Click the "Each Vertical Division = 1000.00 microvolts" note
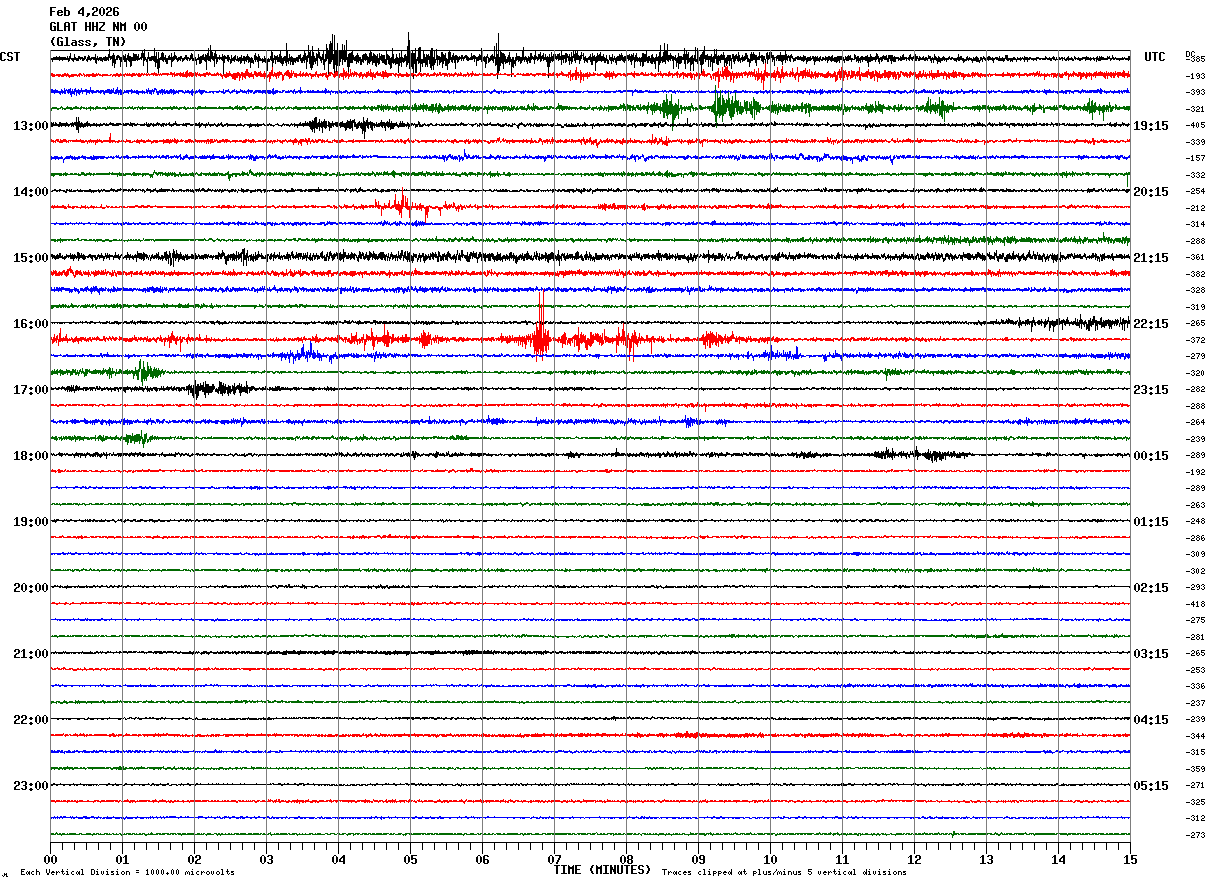This screenshot has height=886, width=1210. (x=128, y=873)
